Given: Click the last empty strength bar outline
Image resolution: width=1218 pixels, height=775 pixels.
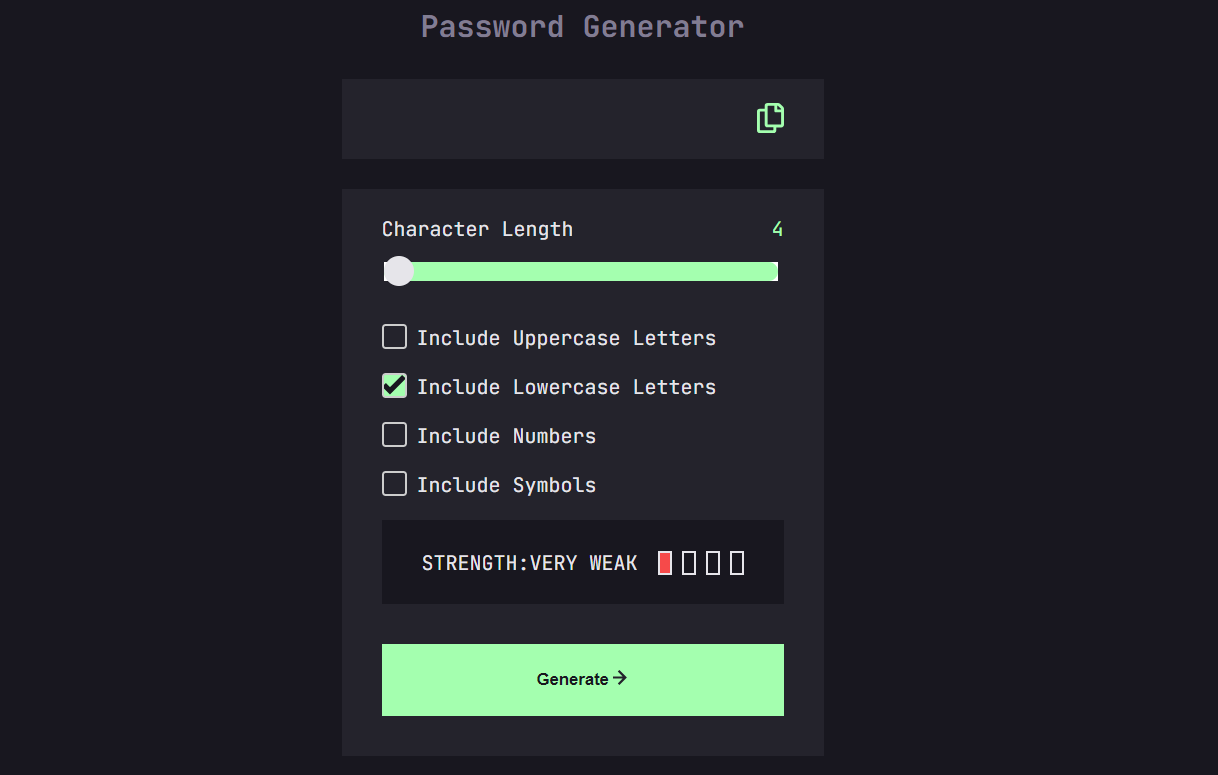Looking at the screenshot, I should [738, 562].
